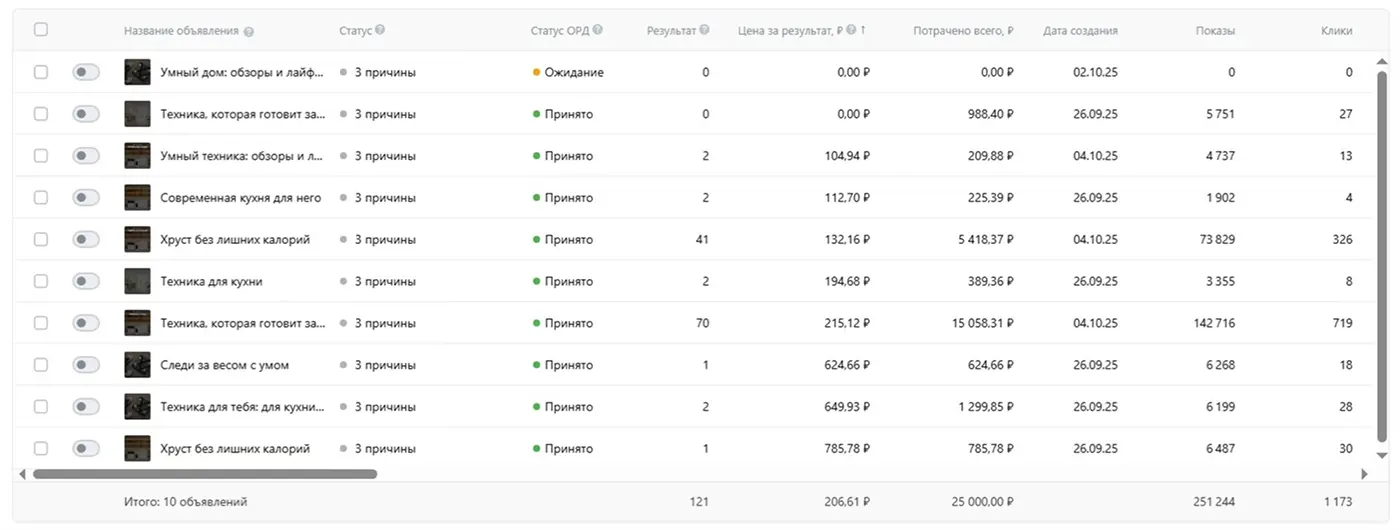Select the 02.10.25 creation date cell
Image resolution: width=1400 pixels, height=530 pixels.
1095,72
